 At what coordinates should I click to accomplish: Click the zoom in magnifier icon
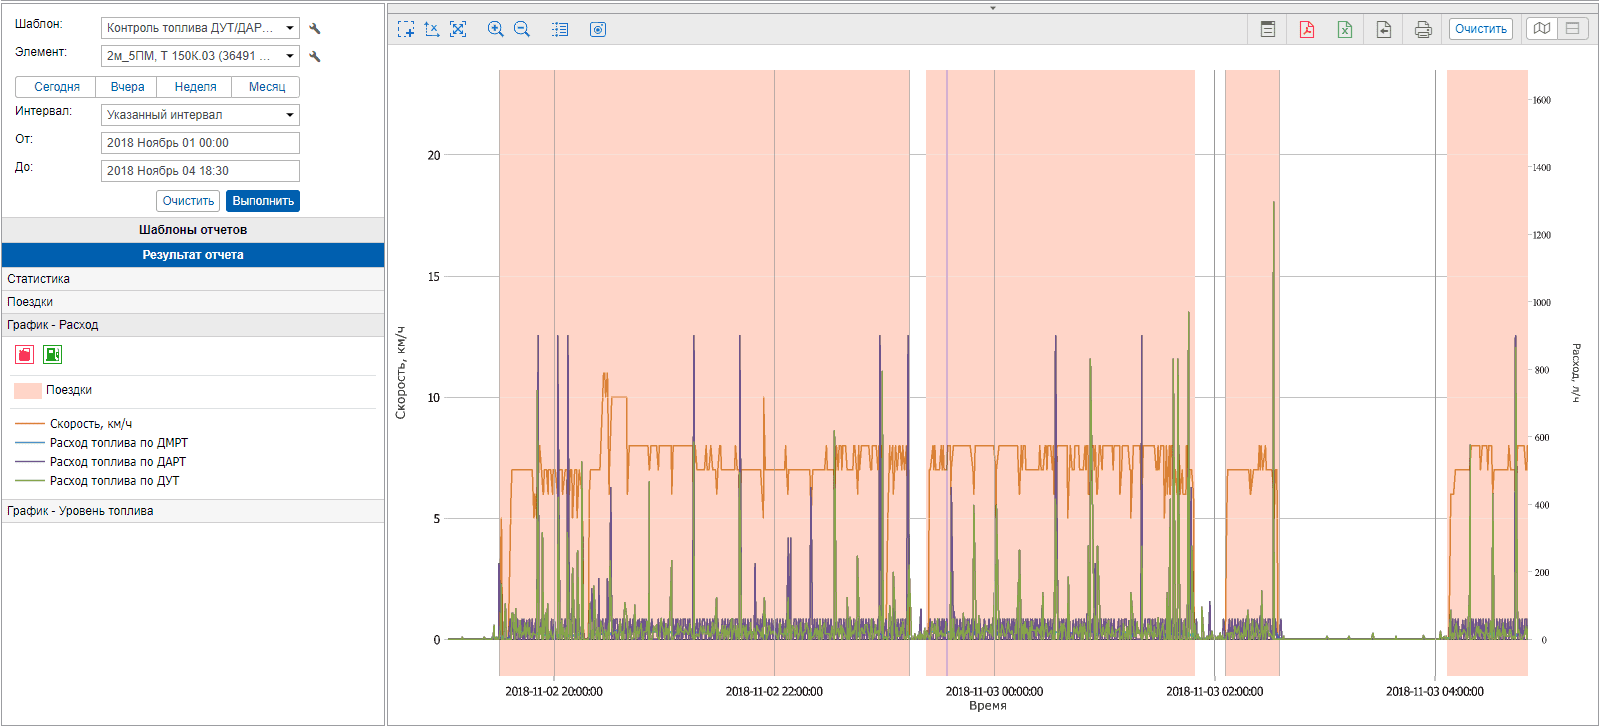495,29
